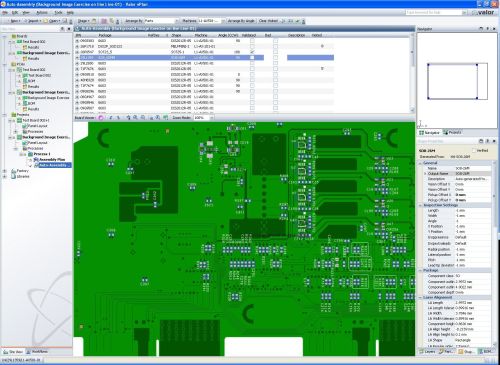Open the Actions menu
The height and width of the screenshot is (365, 500).
(42, 12)
